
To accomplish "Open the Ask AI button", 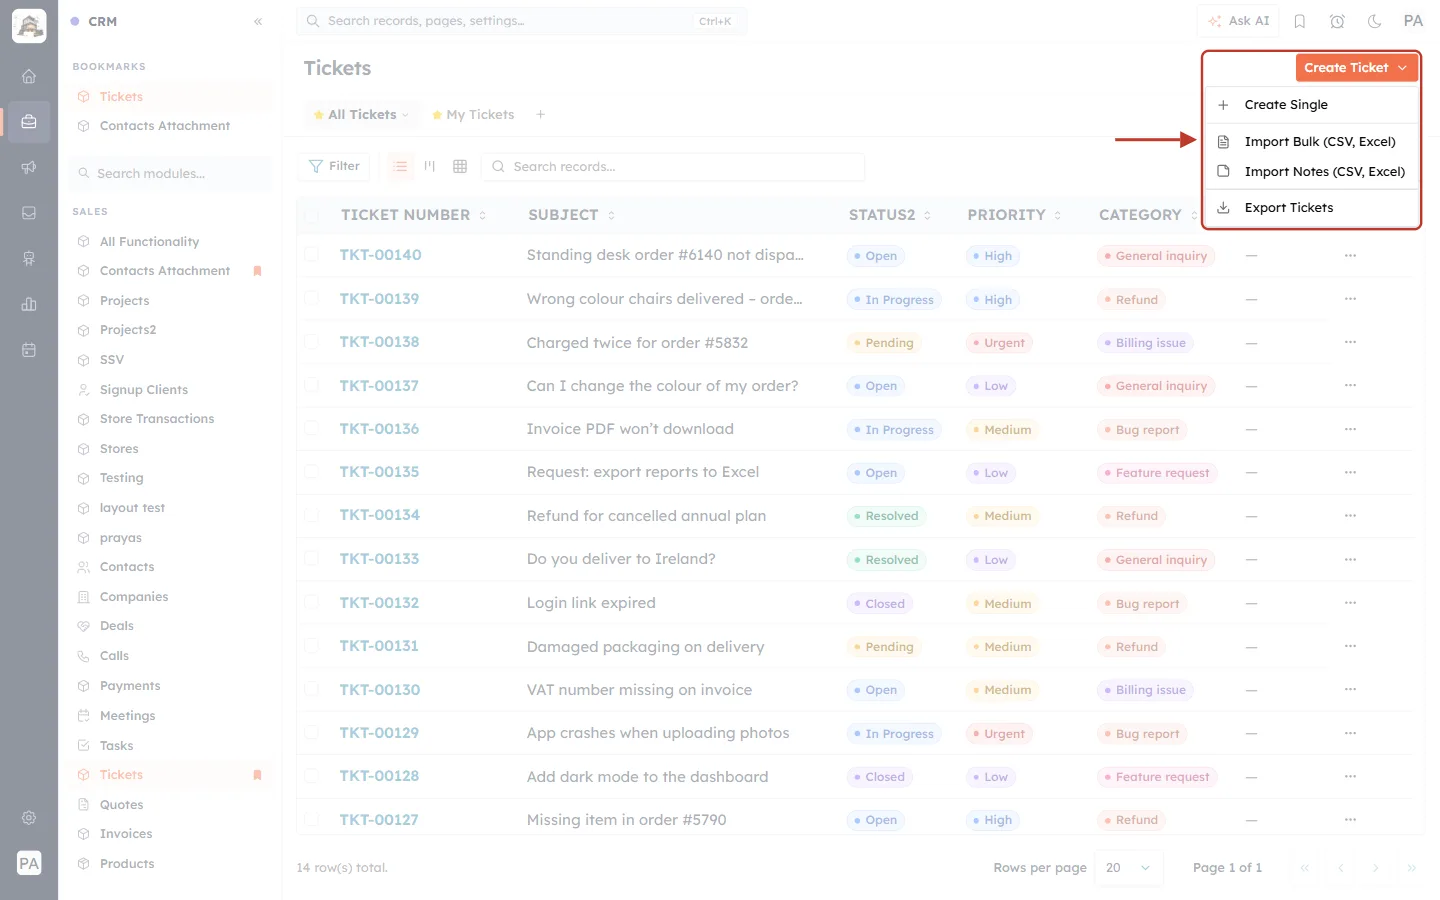I will click(x=1238, y=21).
